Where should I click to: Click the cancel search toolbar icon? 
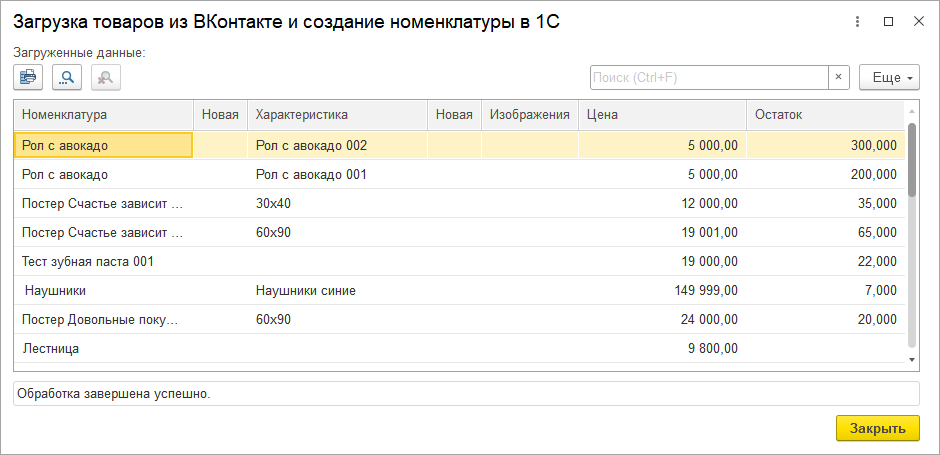[106, 77]
